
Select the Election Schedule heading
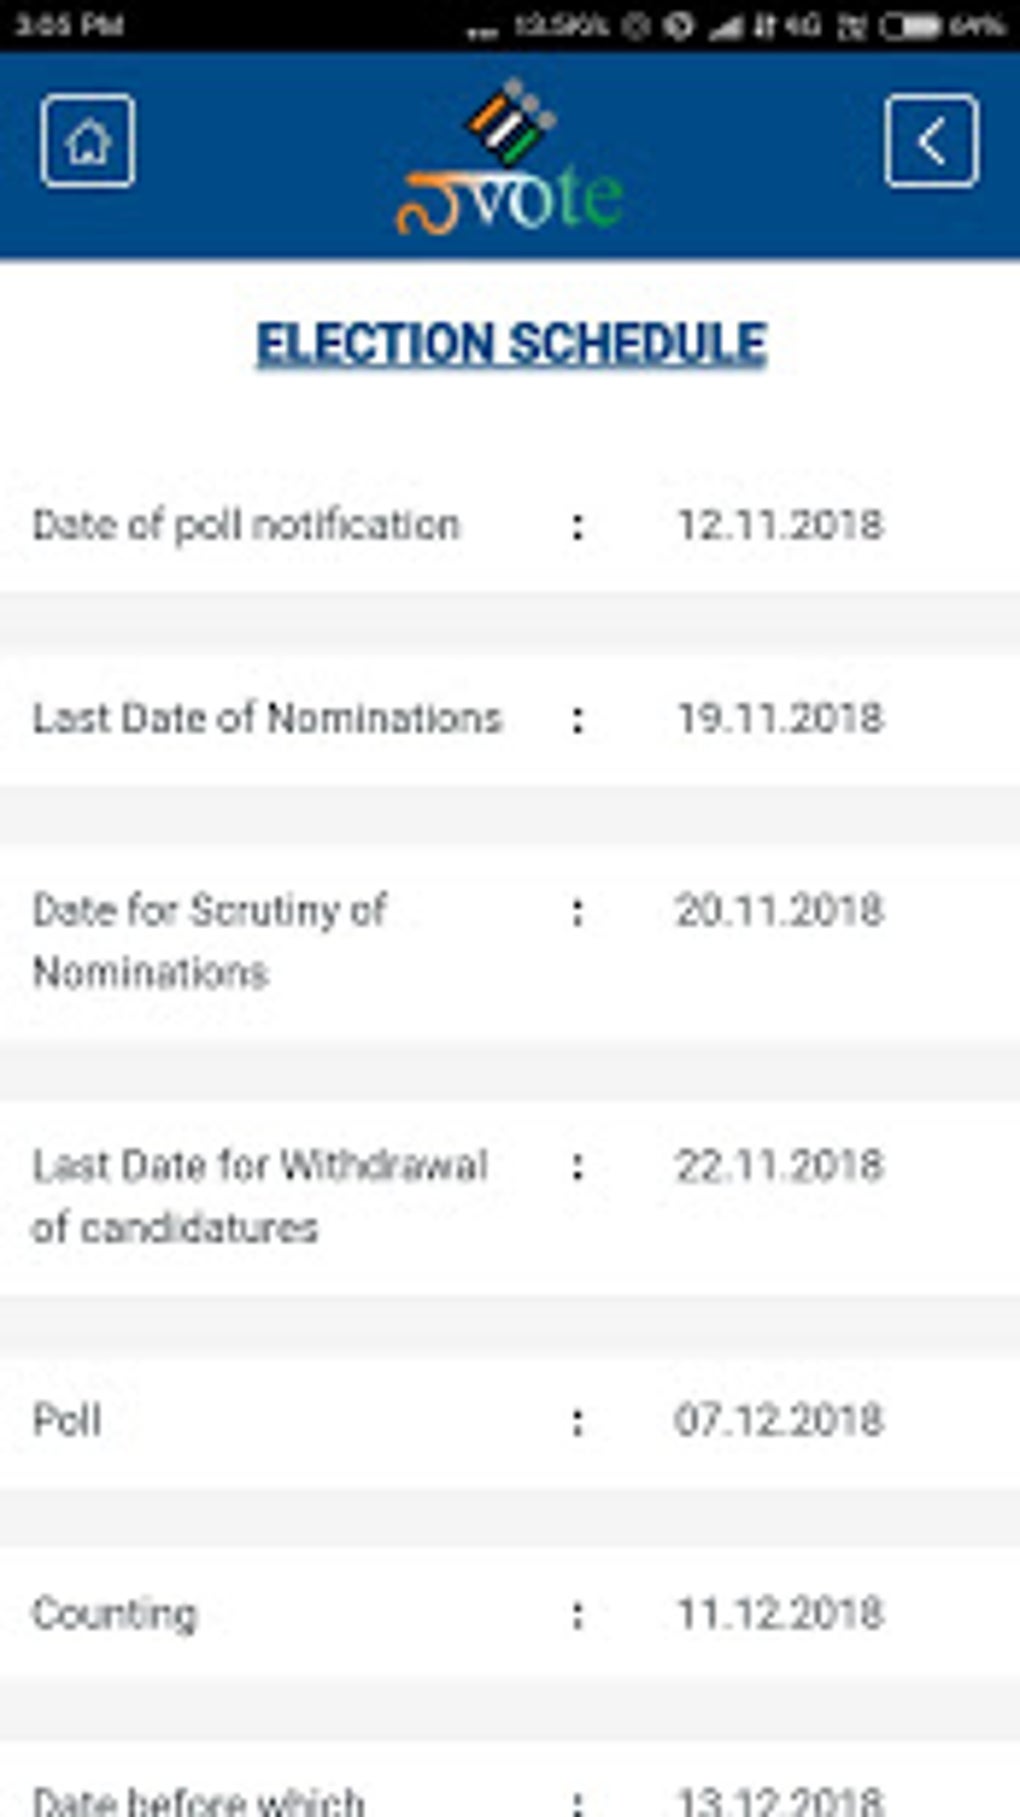tap(511, 343)
